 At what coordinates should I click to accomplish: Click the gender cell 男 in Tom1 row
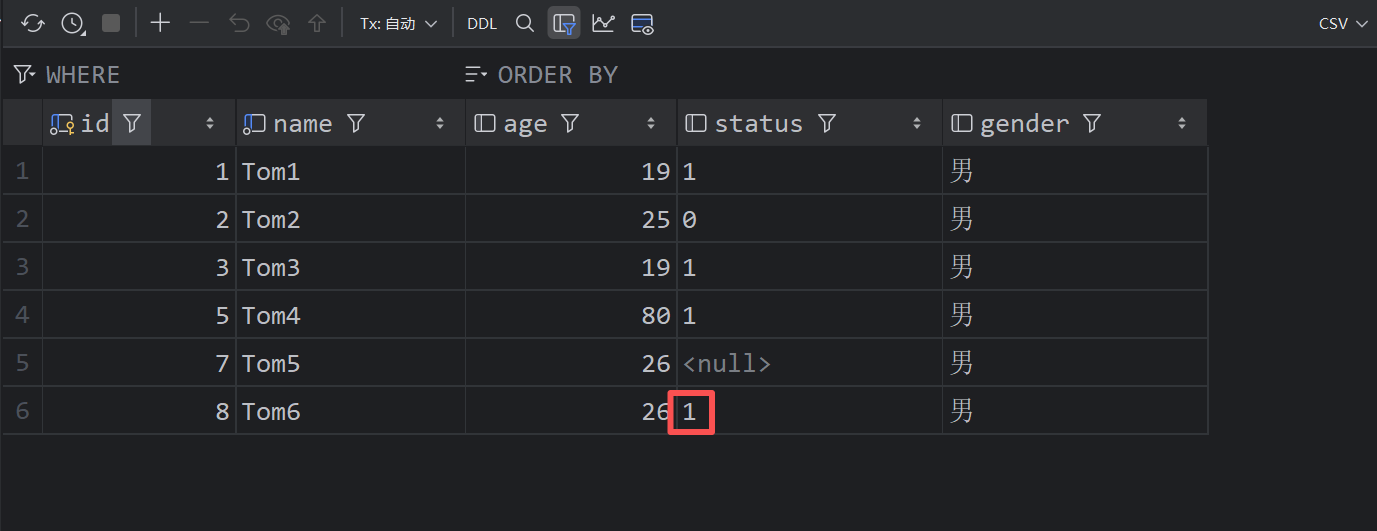(x=1075, y=171)
